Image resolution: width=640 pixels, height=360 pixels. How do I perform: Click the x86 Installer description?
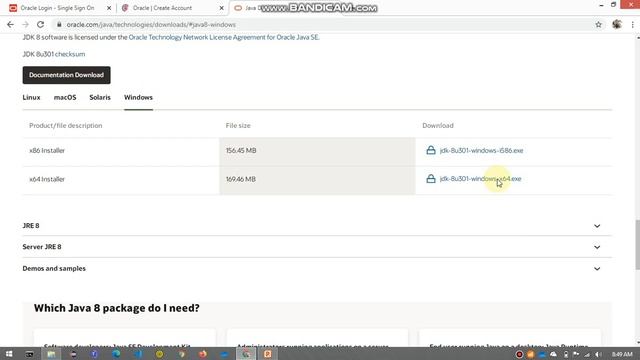(47, 150)
